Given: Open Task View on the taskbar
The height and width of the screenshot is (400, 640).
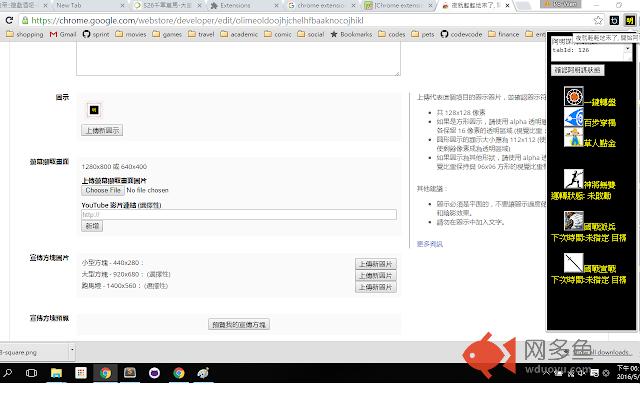Looking at the screenshot, I should coord(31,373).
